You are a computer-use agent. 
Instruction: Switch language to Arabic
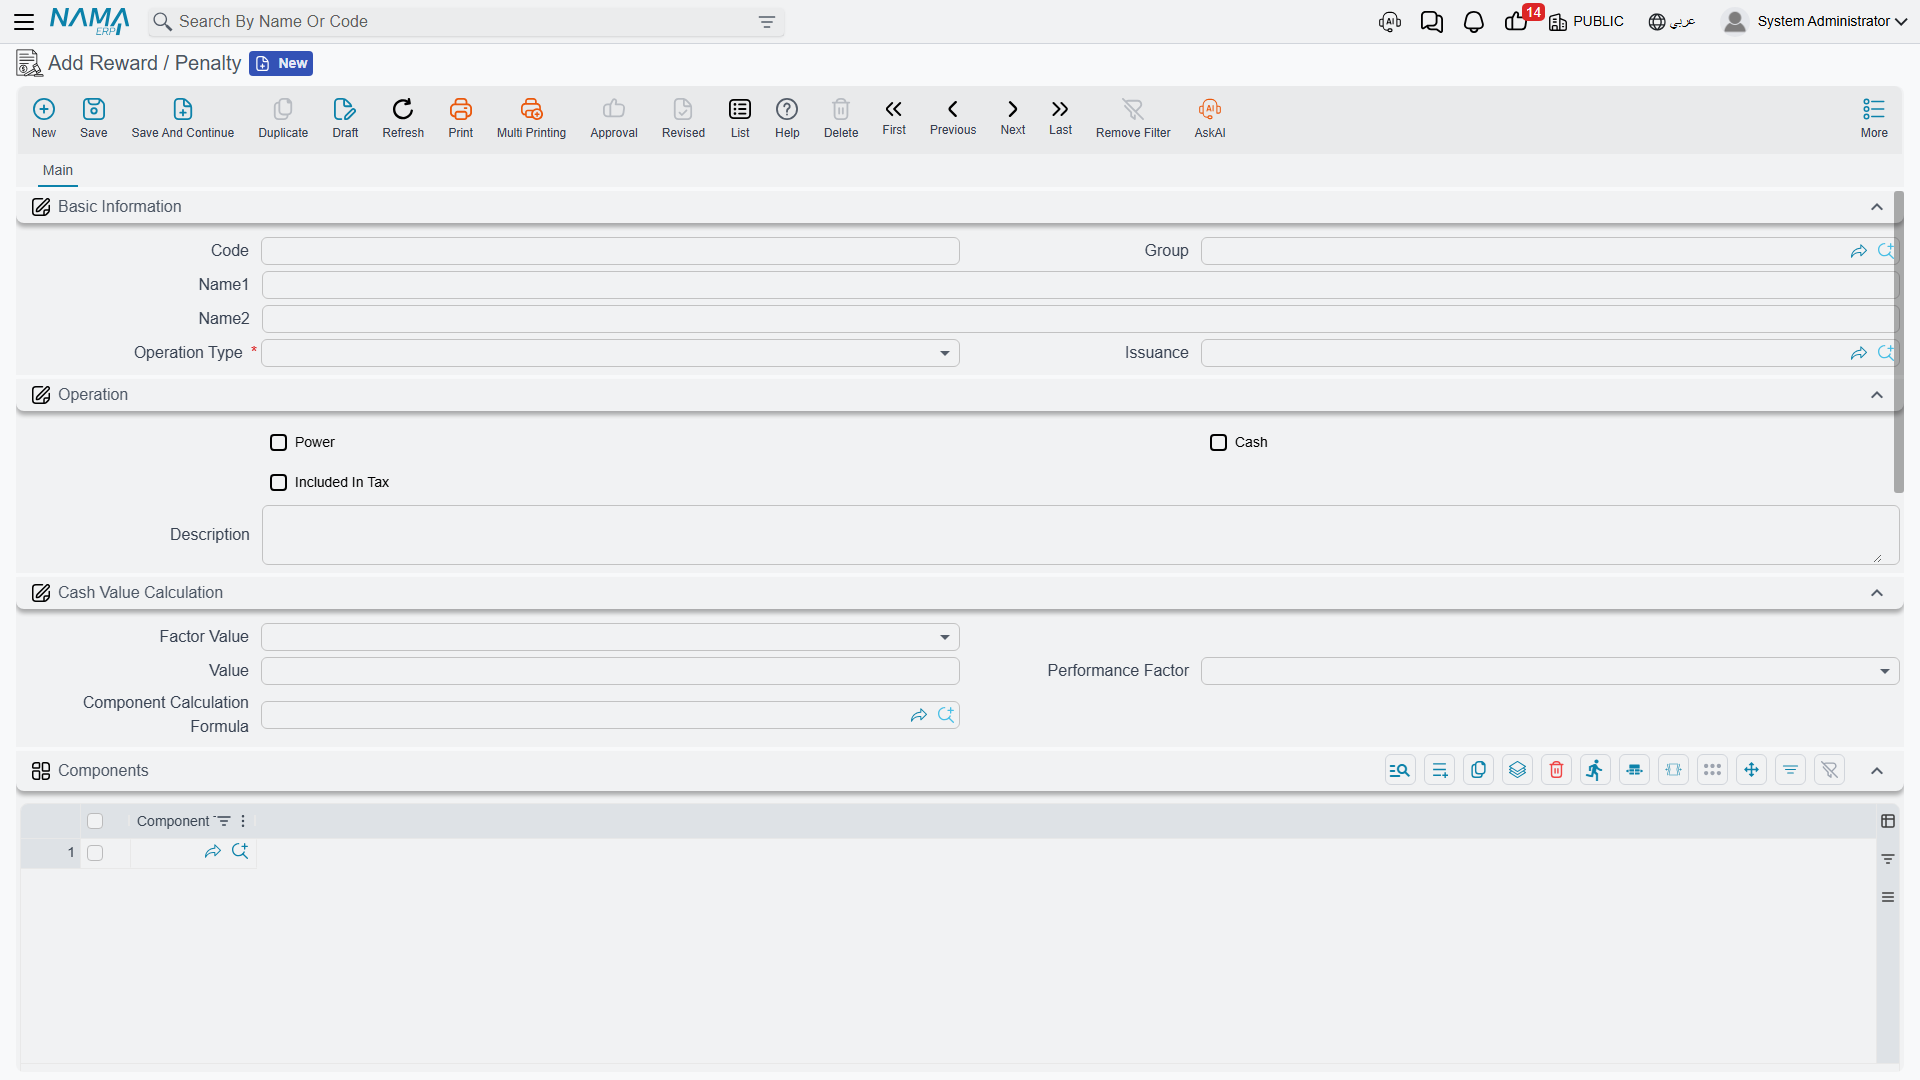tap(1672, 22)
